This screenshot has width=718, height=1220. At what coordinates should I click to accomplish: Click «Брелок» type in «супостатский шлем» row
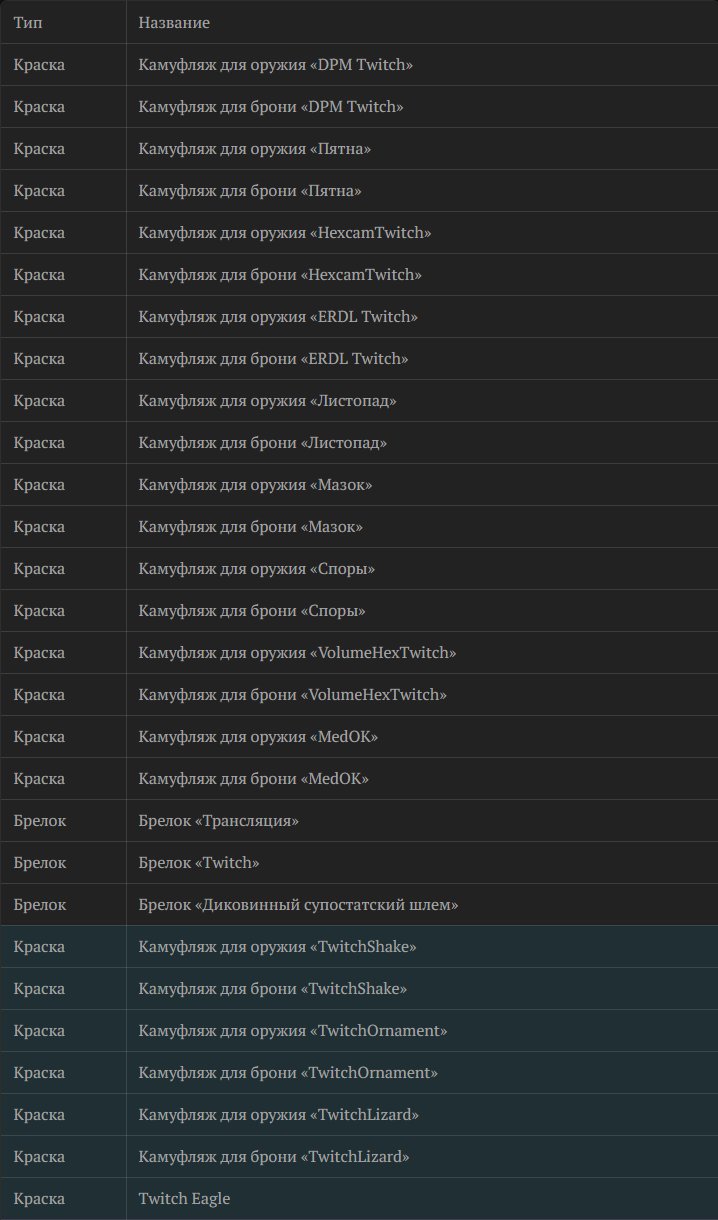tap(40, 905)
